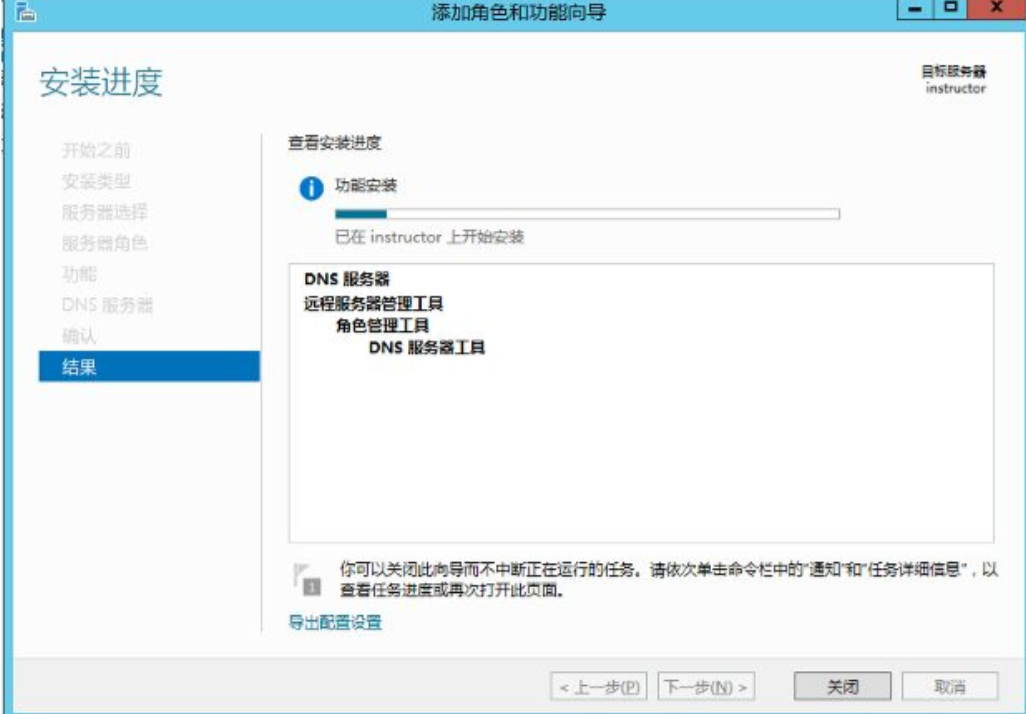Select the 服务器选择 step in sidebar
This screenshot has height=714, width=1026.
[x=105, y=212]
